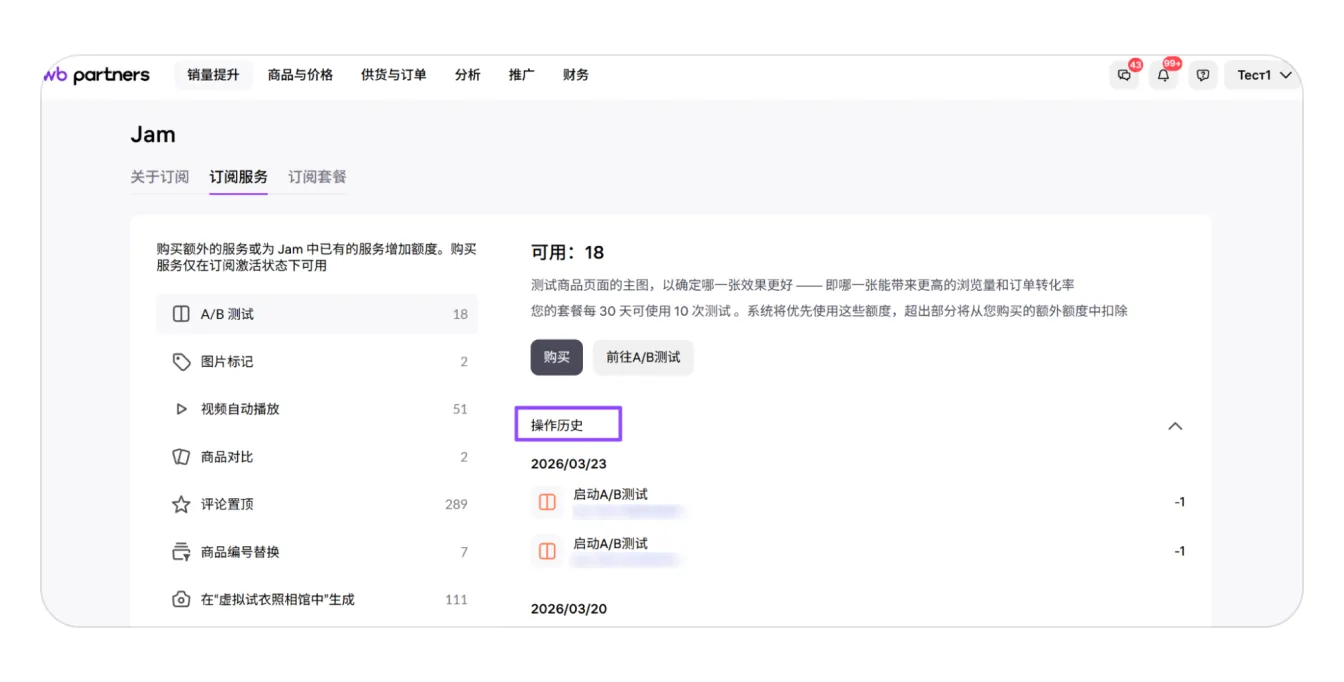Click the 2026/03/23 date heading

tap(569, 464)
